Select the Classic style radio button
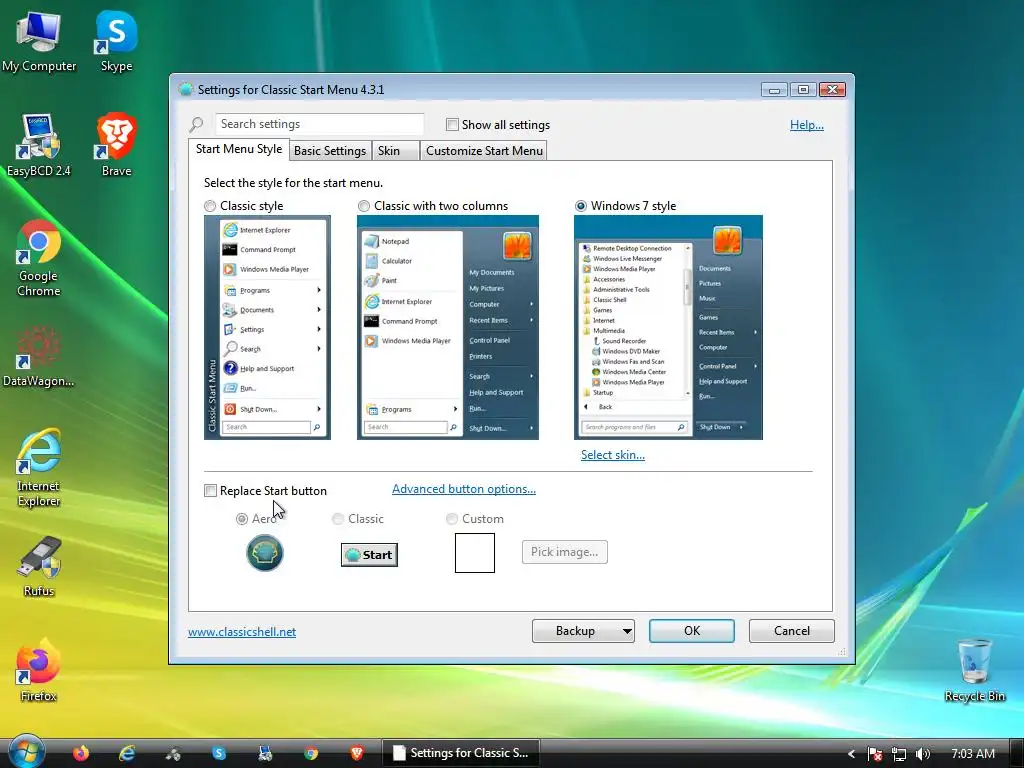The width and height of the screenshot is (1024, 768). click(210, 206)
